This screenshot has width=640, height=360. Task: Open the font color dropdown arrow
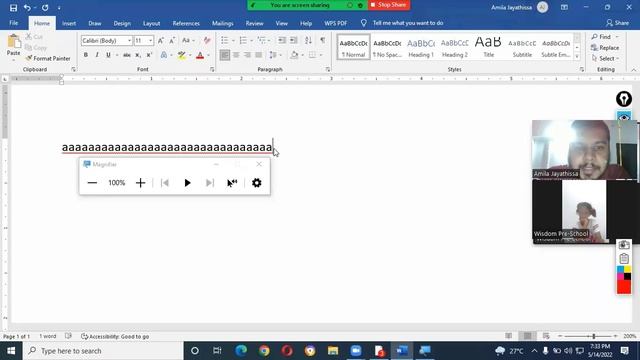coord(208,55)
